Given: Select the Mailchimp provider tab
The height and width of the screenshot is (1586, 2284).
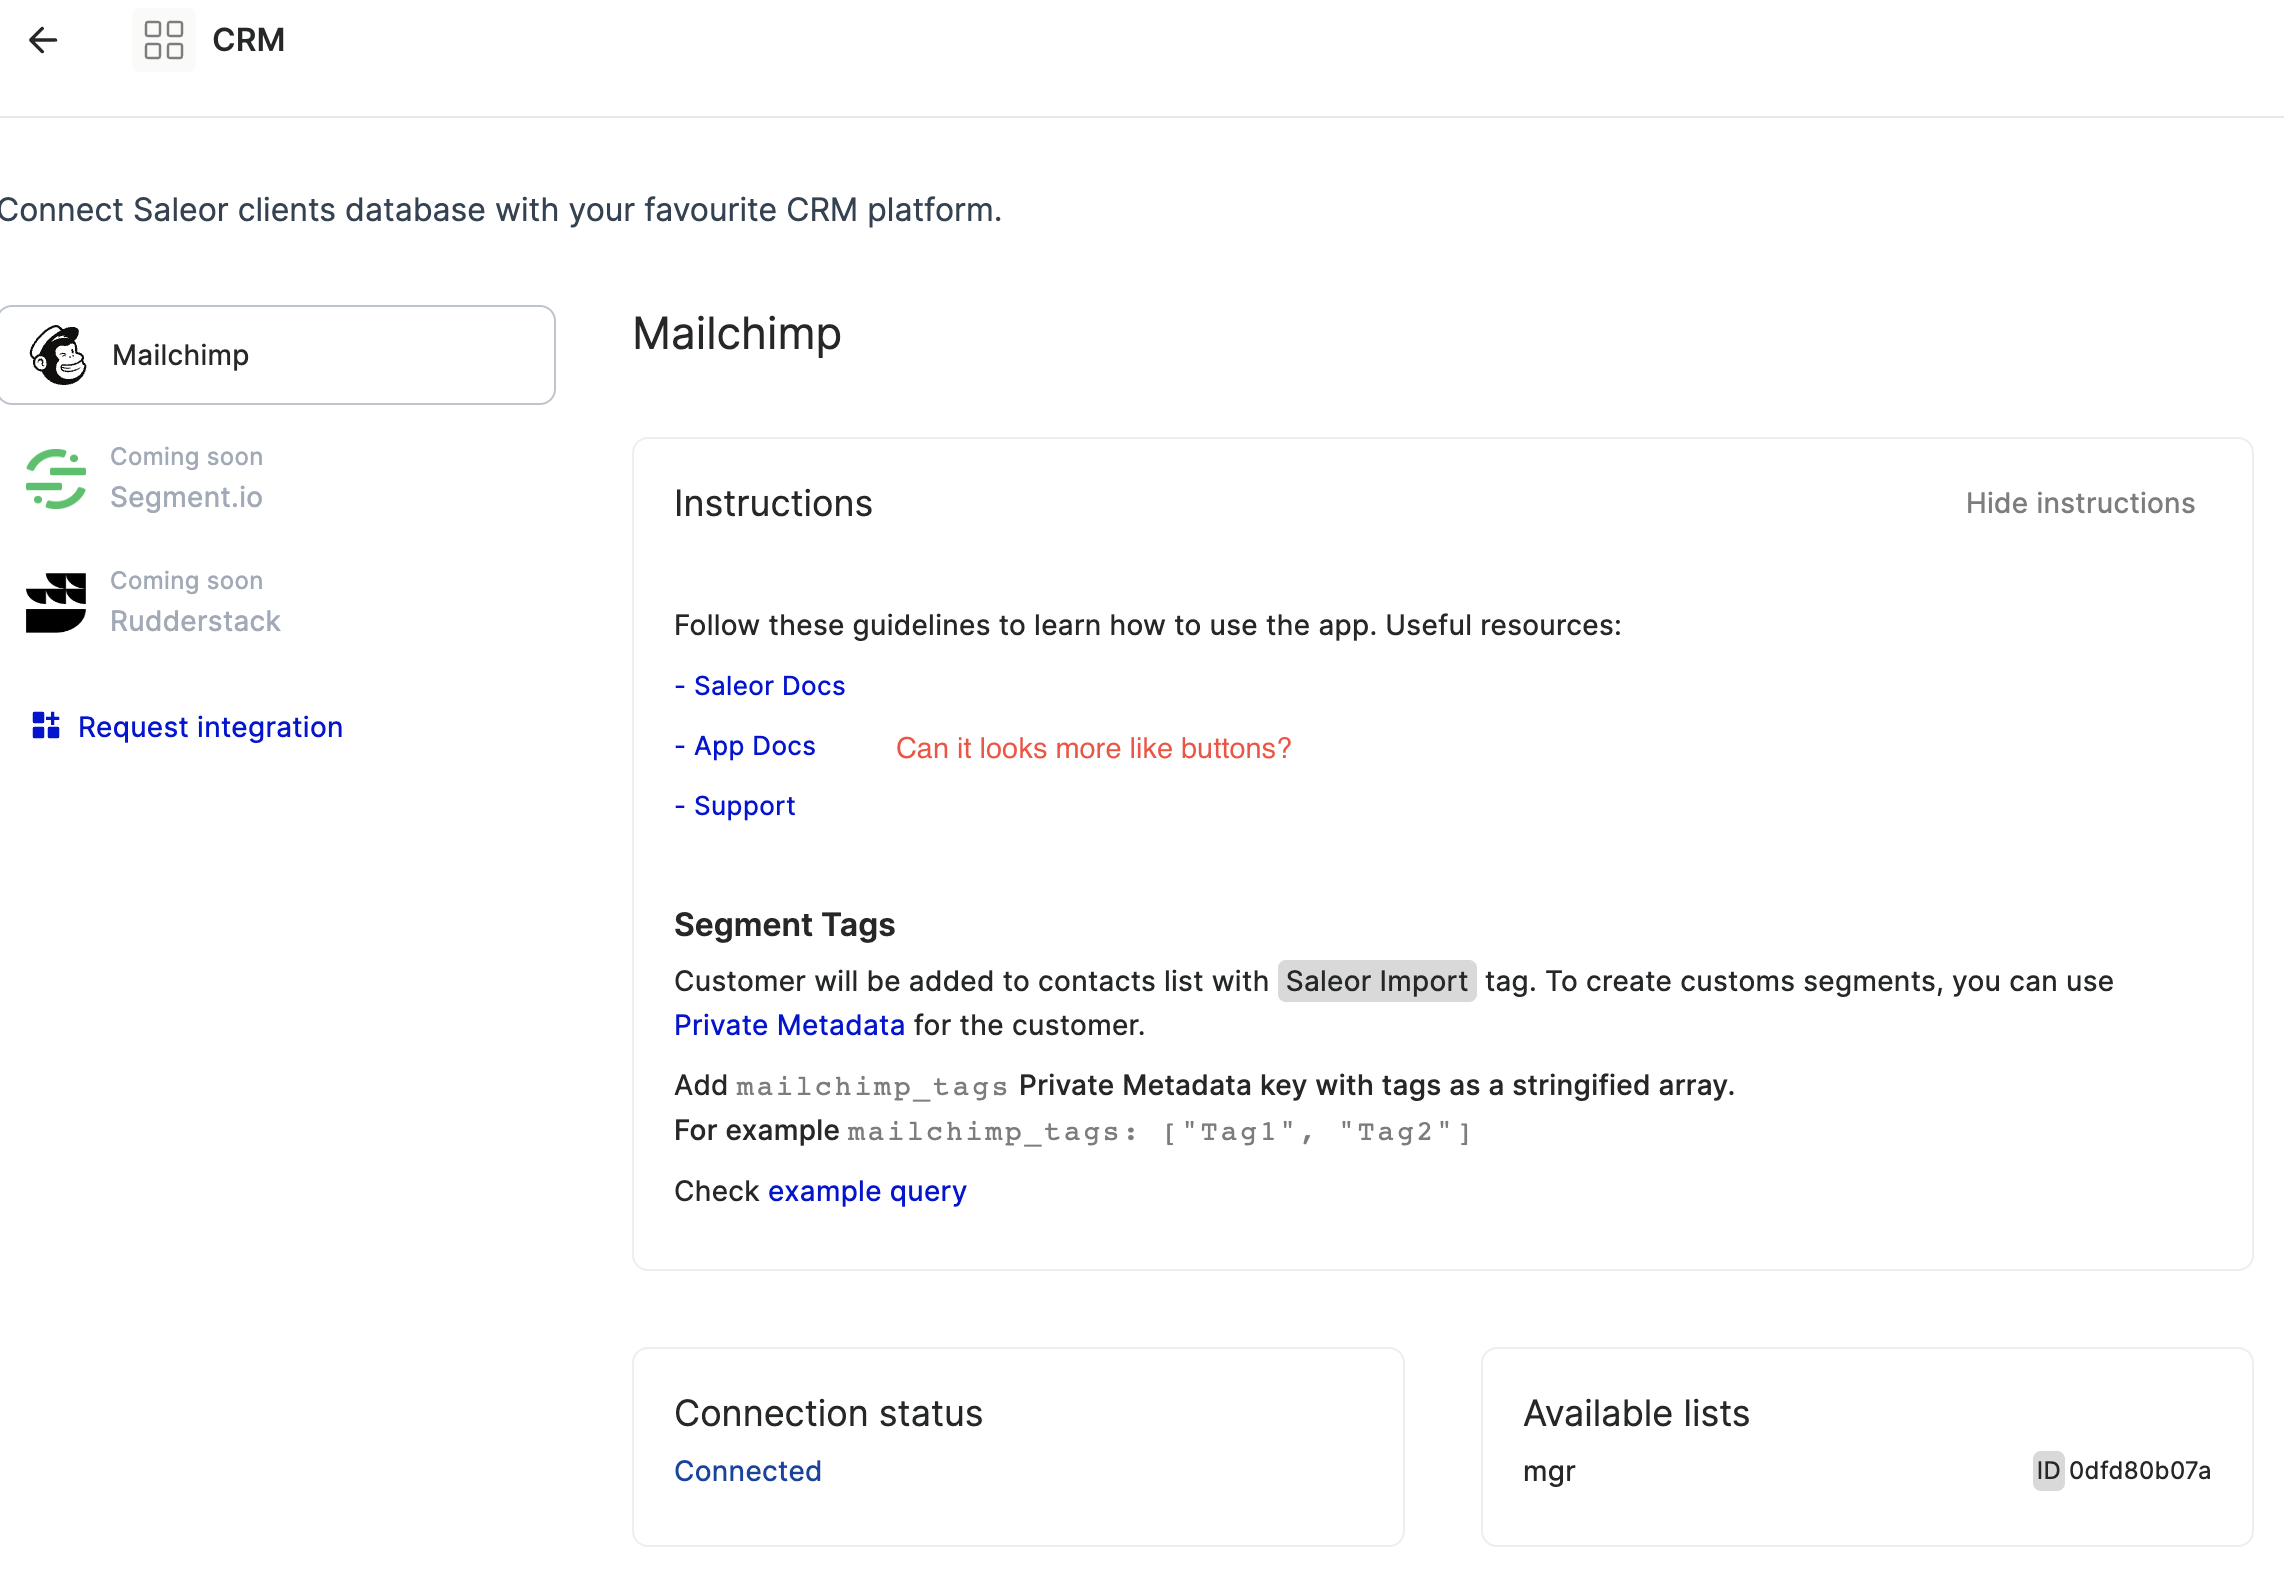Looking at the screenshot, I should click(277, 355).
